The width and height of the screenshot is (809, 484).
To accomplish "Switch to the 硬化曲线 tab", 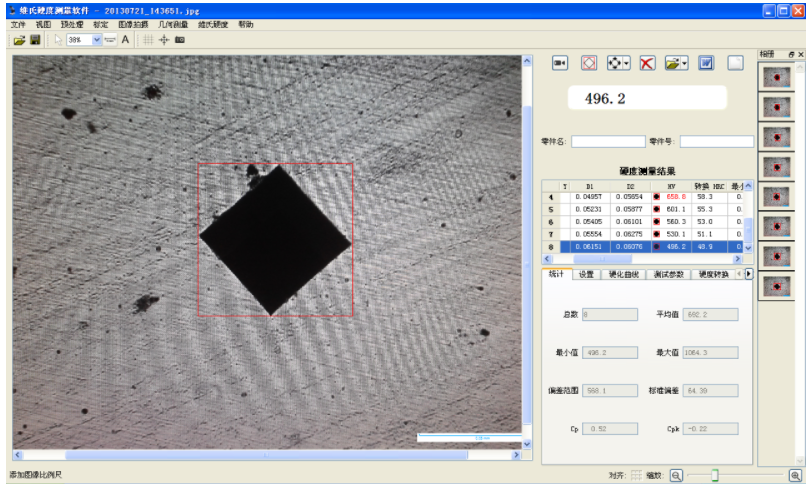I will point(622,274).
